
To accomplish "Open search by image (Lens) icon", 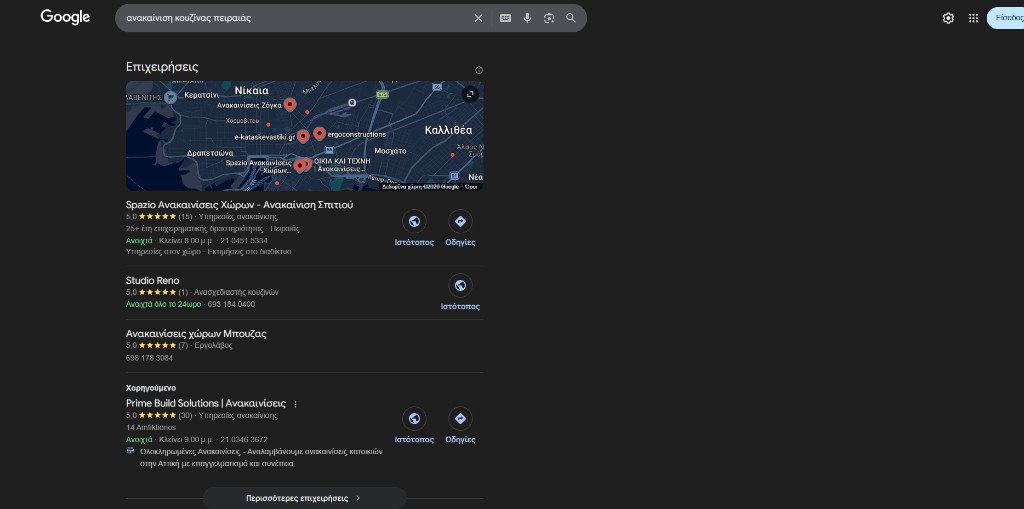I will (x=549, y=18).
